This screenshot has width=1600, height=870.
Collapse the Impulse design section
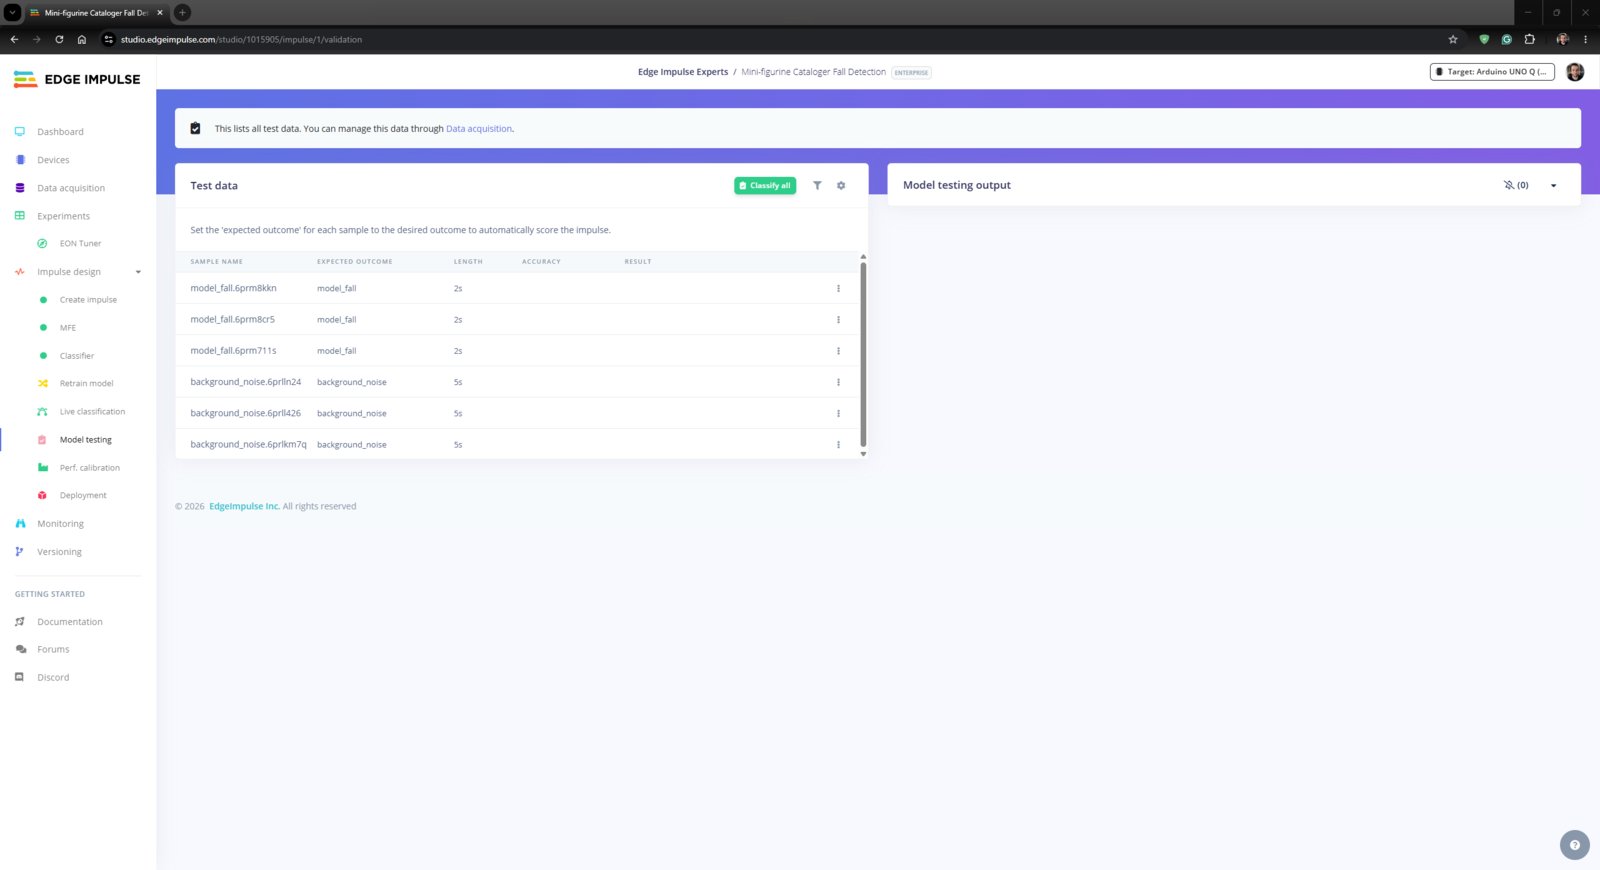point(138,272)
